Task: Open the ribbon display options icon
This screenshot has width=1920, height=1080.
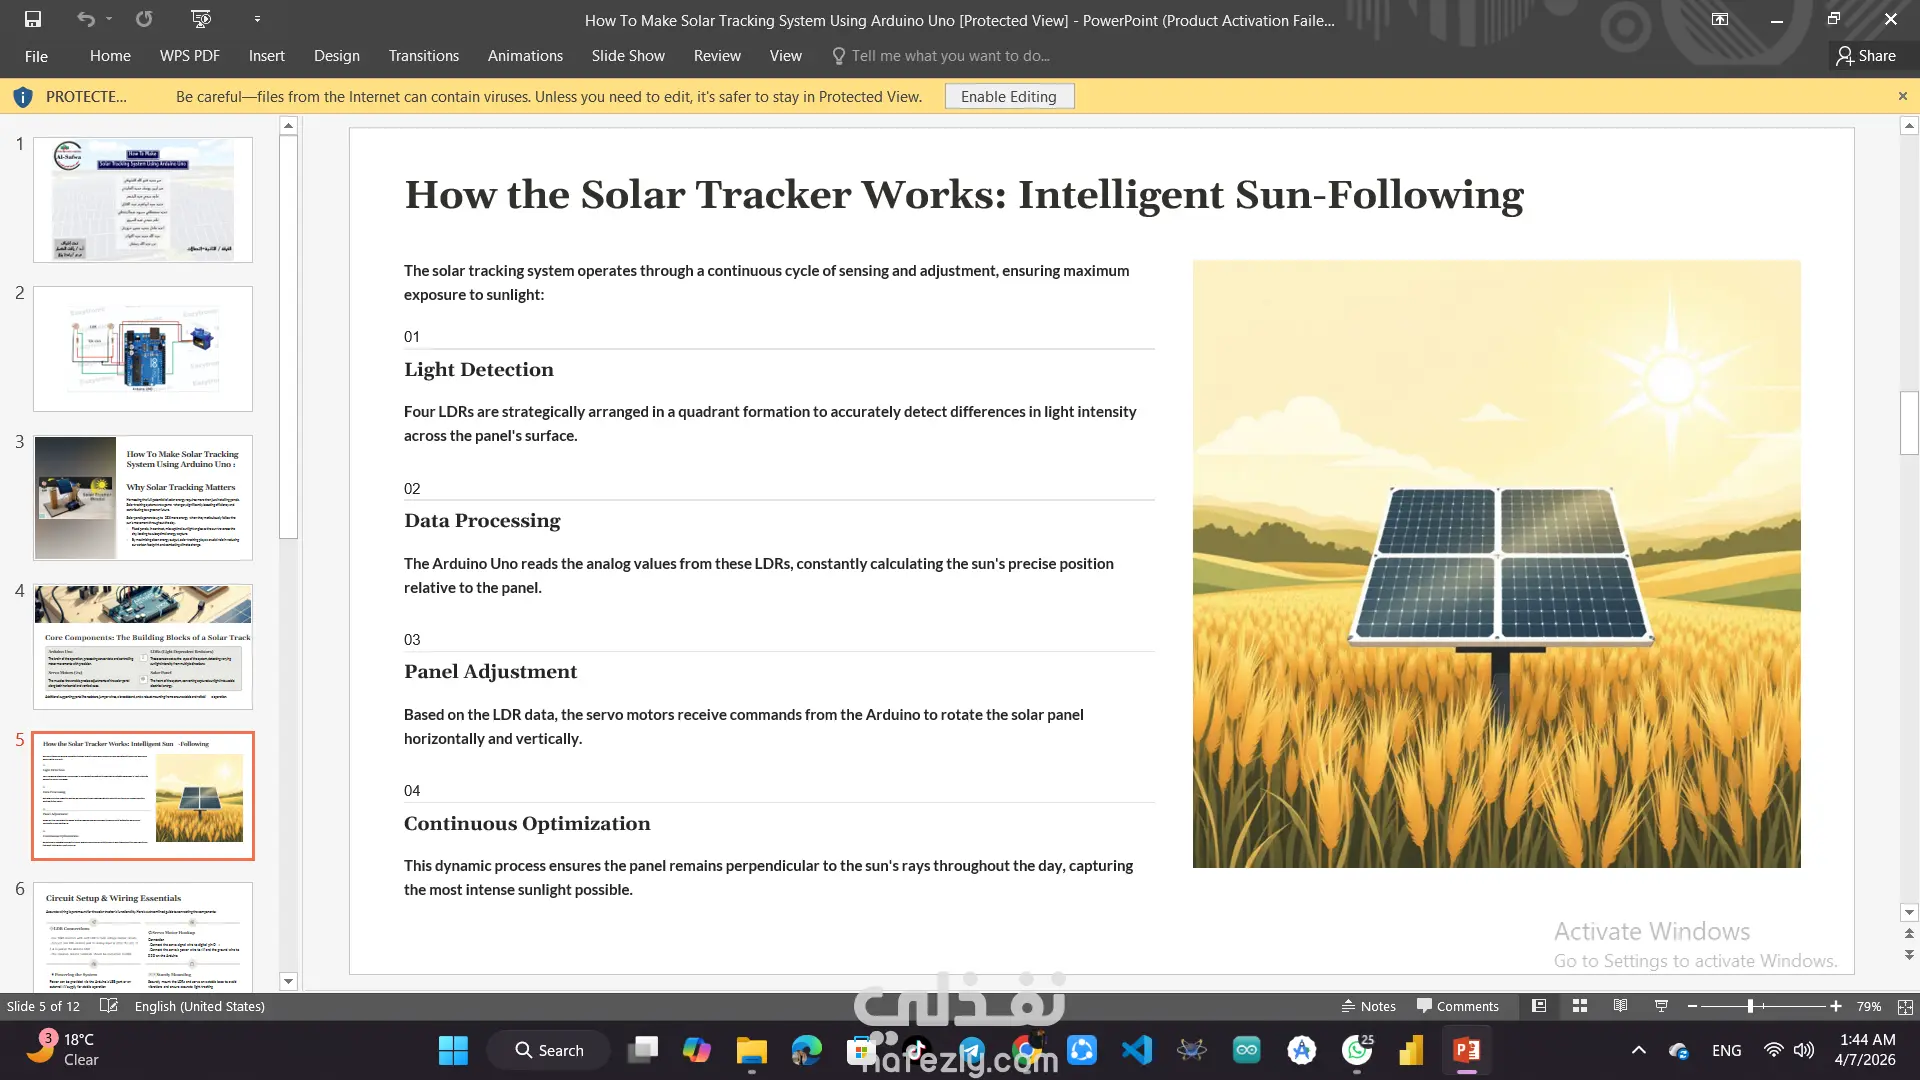Action: [x=1720, y=19]
